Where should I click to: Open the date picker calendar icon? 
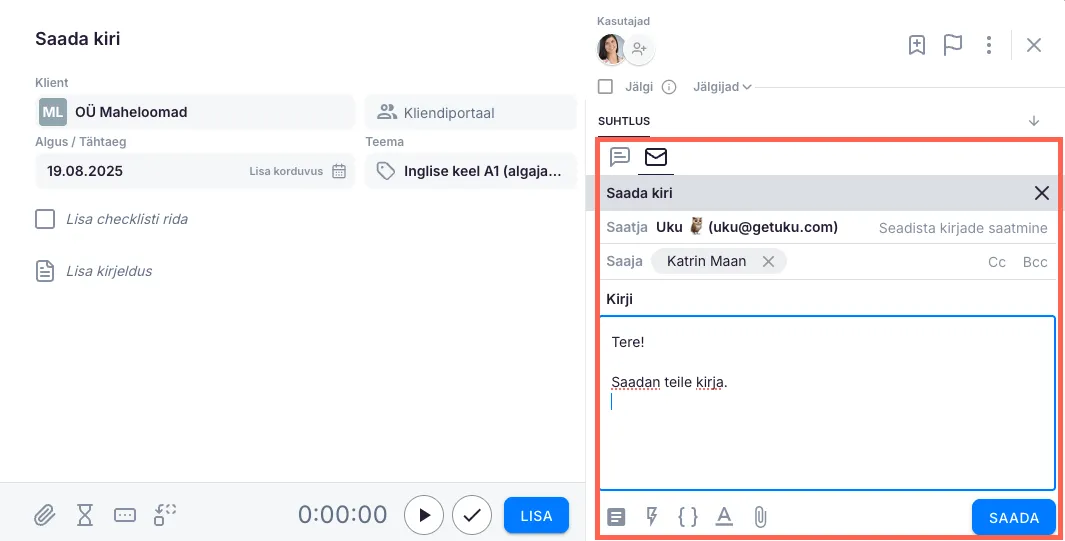pyautogui.click(x=339, y=171)
